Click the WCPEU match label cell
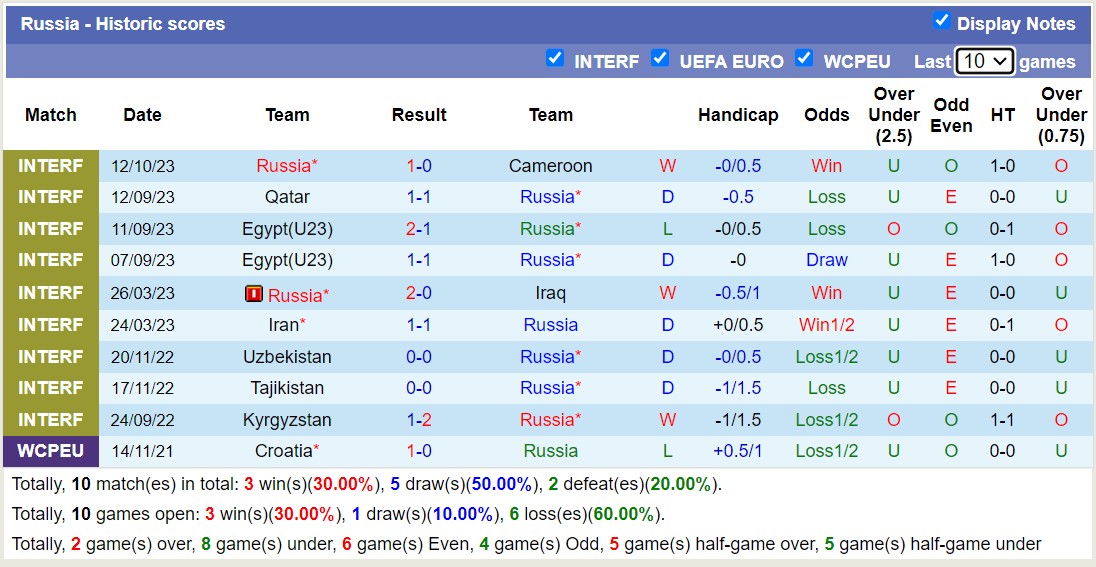The width and height of the screenshot is (1096, 567). click(51, 451)
